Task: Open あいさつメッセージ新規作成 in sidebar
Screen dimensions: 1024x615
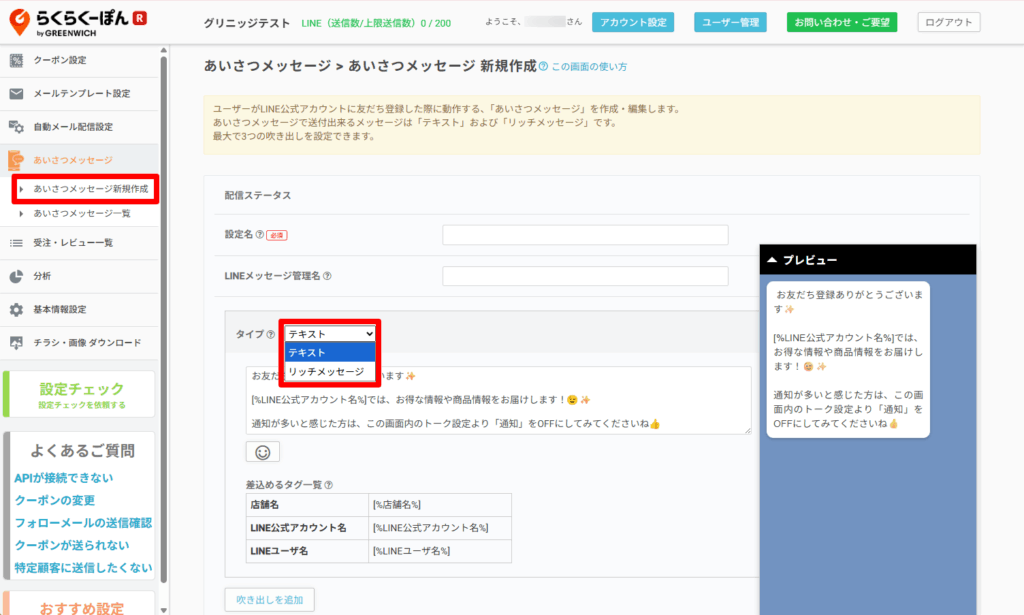Action: pyautogui.click(x=90, y=189)
